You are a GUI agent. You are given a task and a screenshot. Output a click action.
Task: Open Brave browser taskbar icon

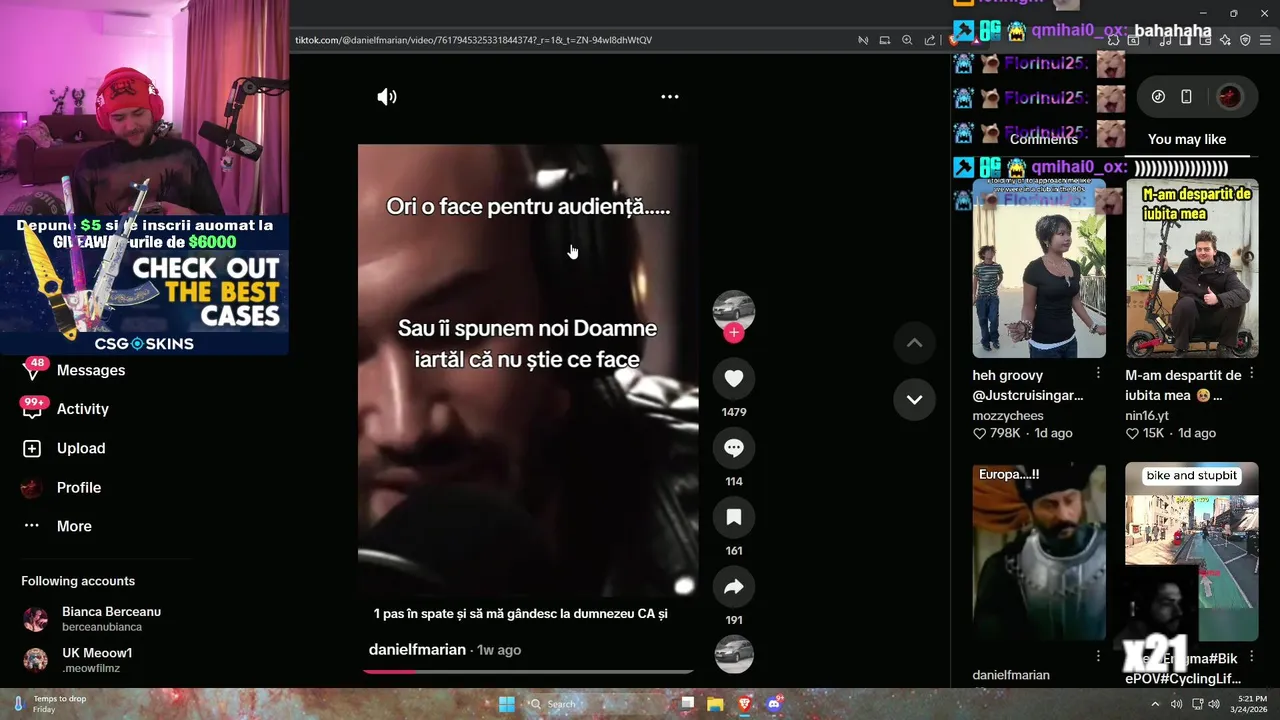744,704
